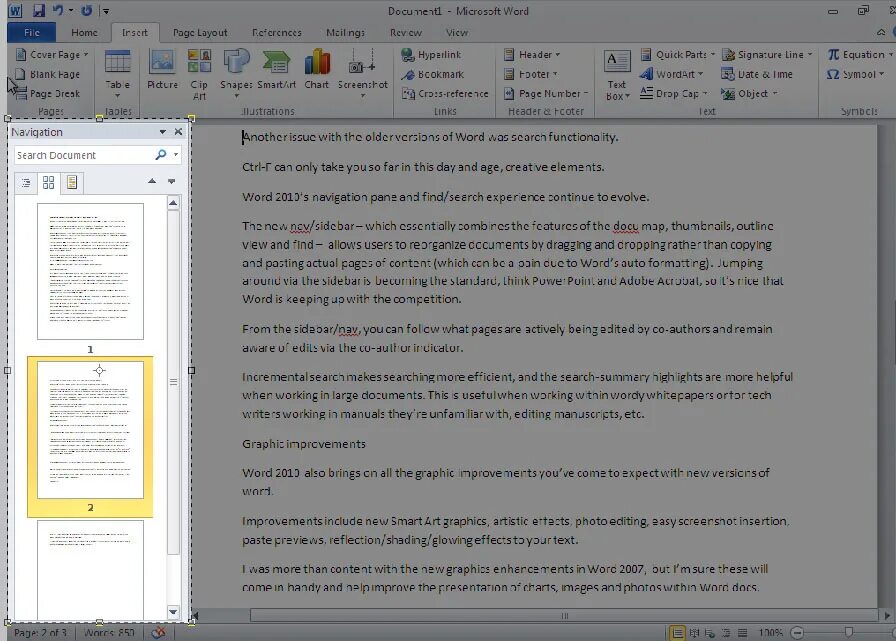896x641 pixels.
Task: Switch to Draft view in status bar
Action: [742, 632]
